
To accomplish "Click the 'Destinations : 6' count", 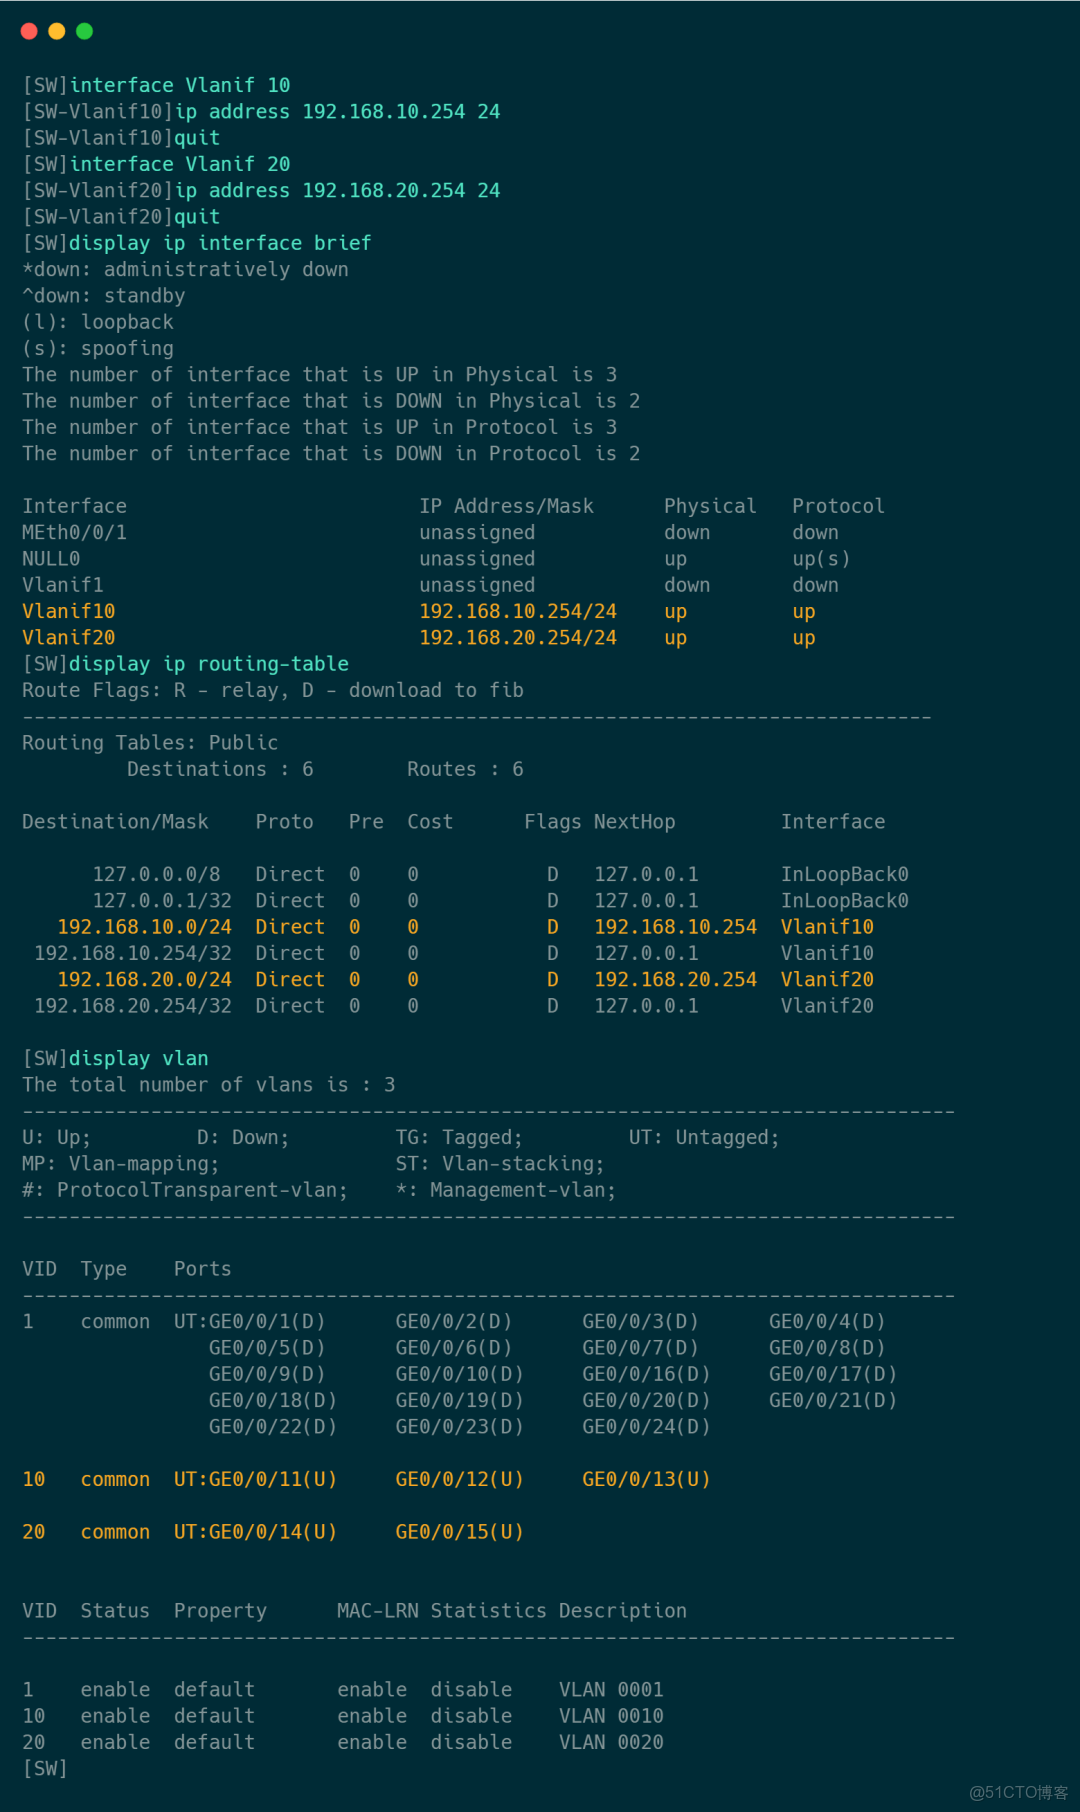I will pyautogui.click(x=220, y=769).
